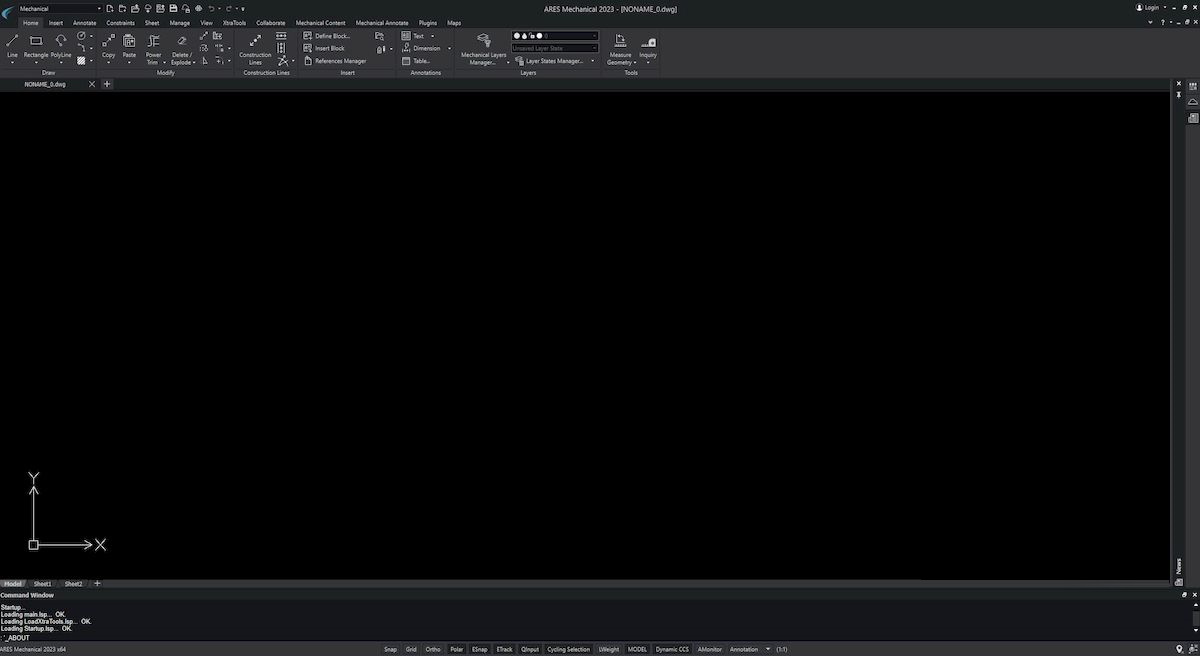Expand the Login dropdown at top right
The image size is (1200, 656).
click(1165, 8)
